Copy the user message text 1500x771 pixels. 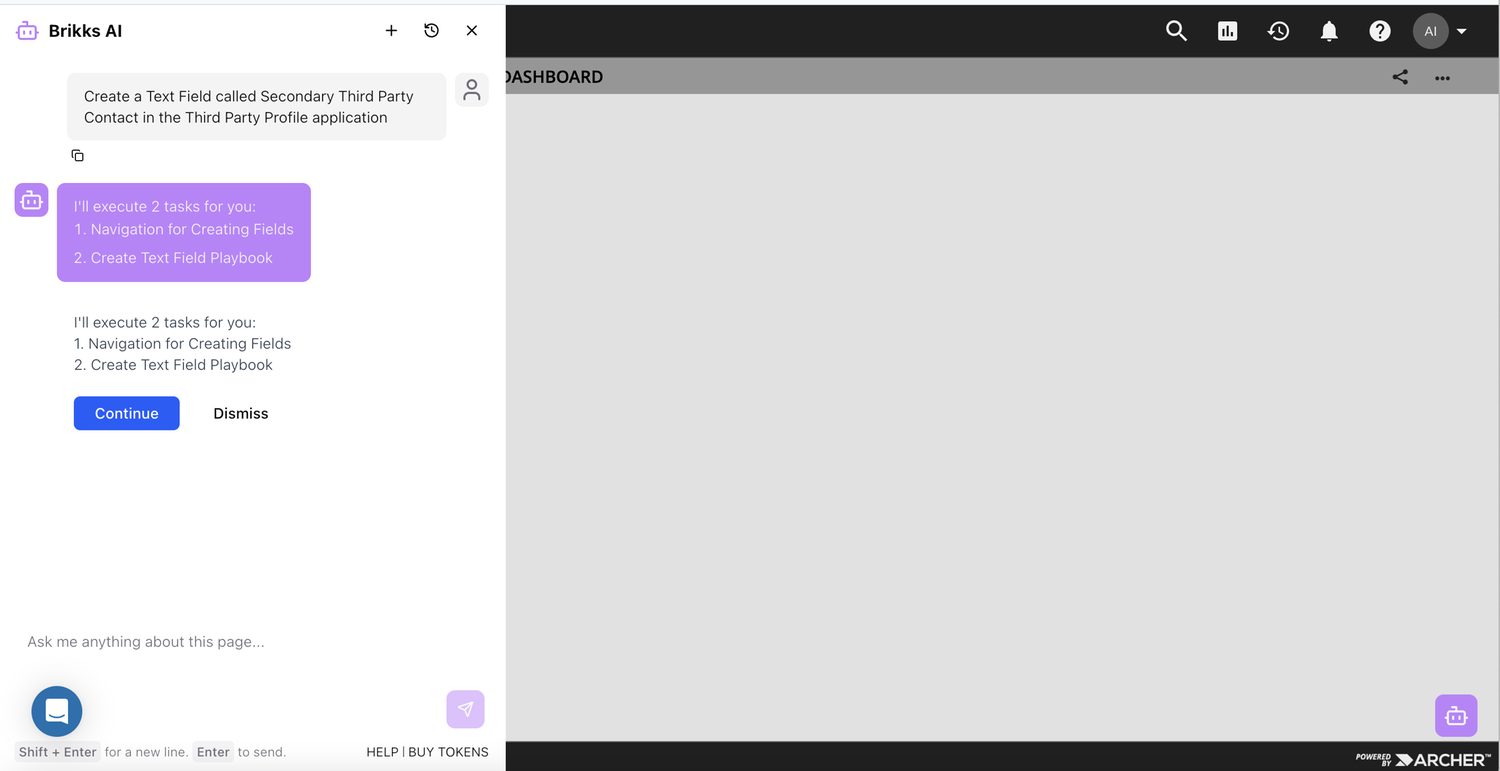click(77, 155)
